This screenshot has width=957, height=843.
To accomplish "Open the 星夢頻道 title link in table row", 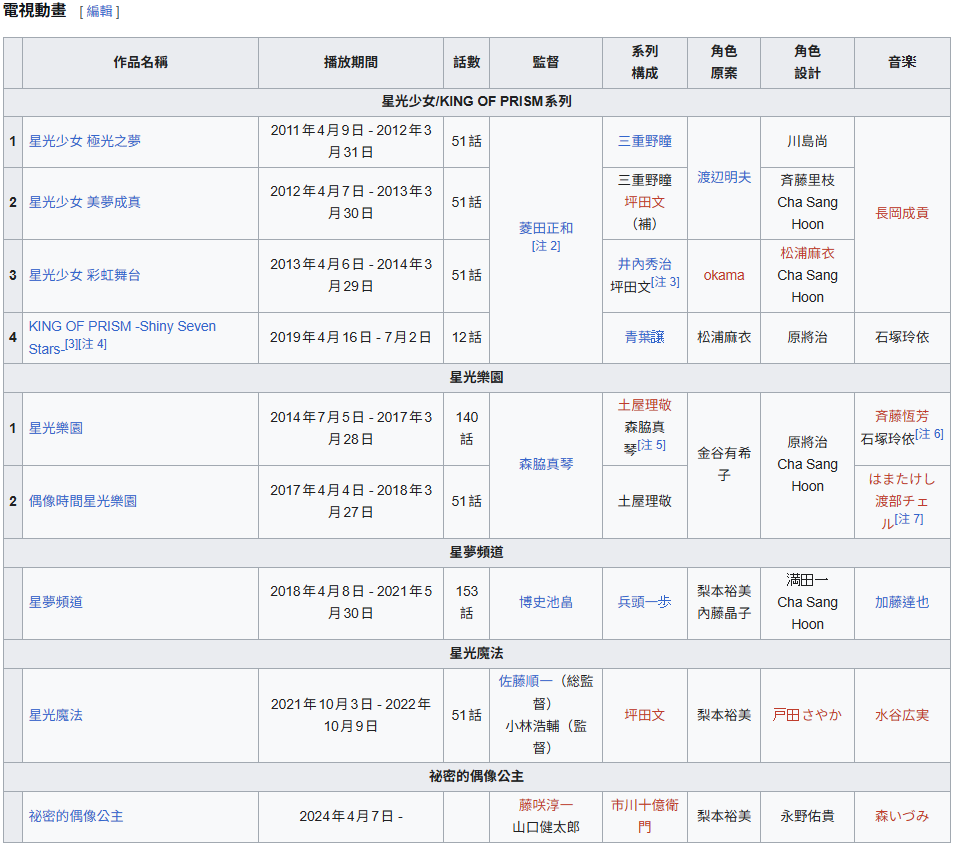I will point(56,602).
